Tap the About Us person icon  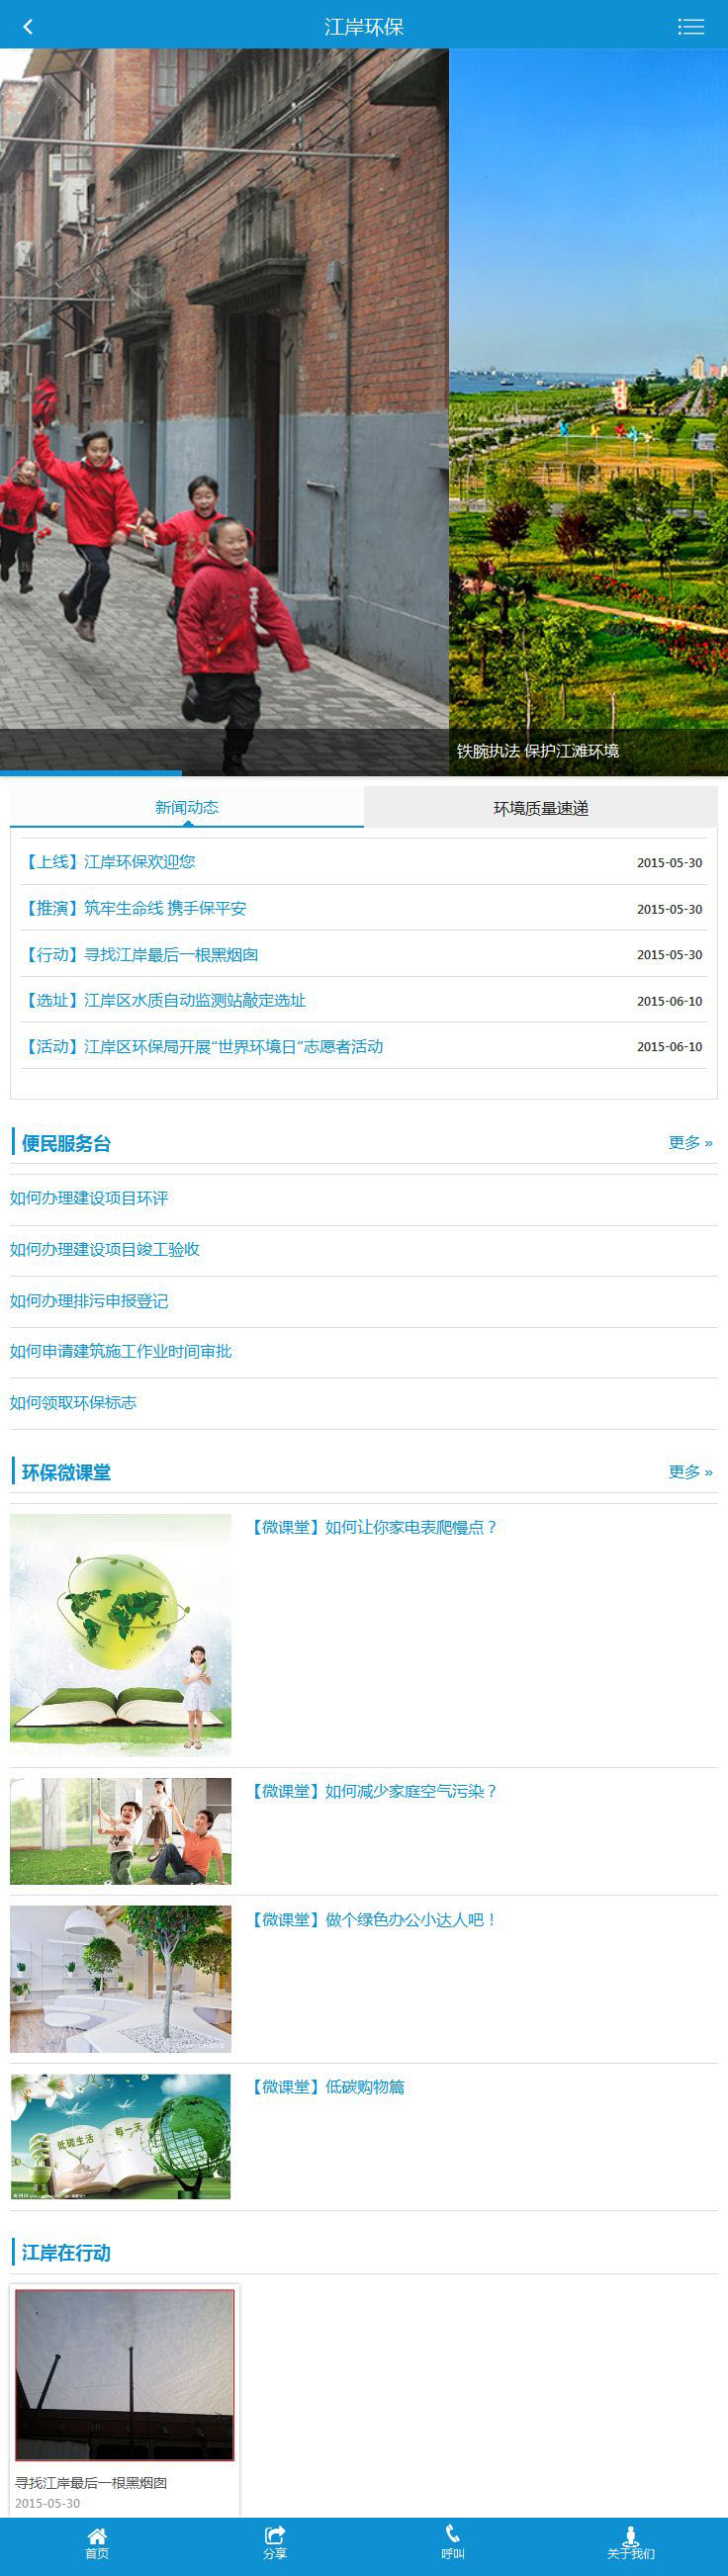click(631, 2534)
